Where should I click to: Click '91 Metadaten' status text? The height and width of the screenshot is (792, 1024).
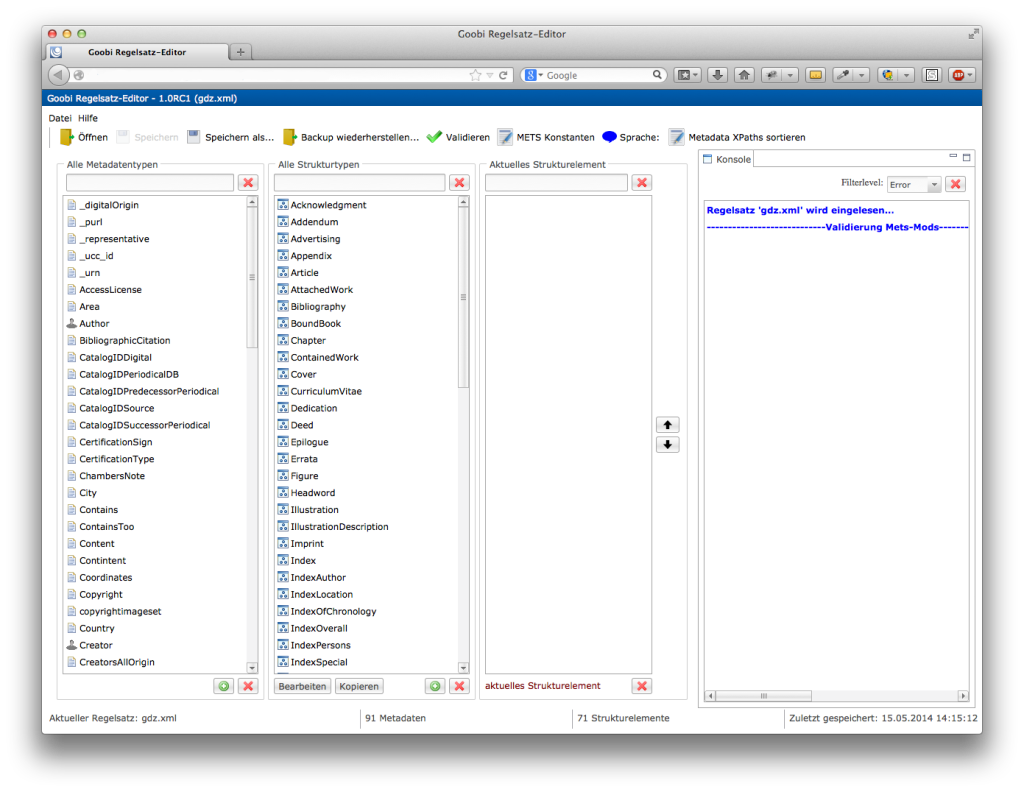tap(396, 718)
